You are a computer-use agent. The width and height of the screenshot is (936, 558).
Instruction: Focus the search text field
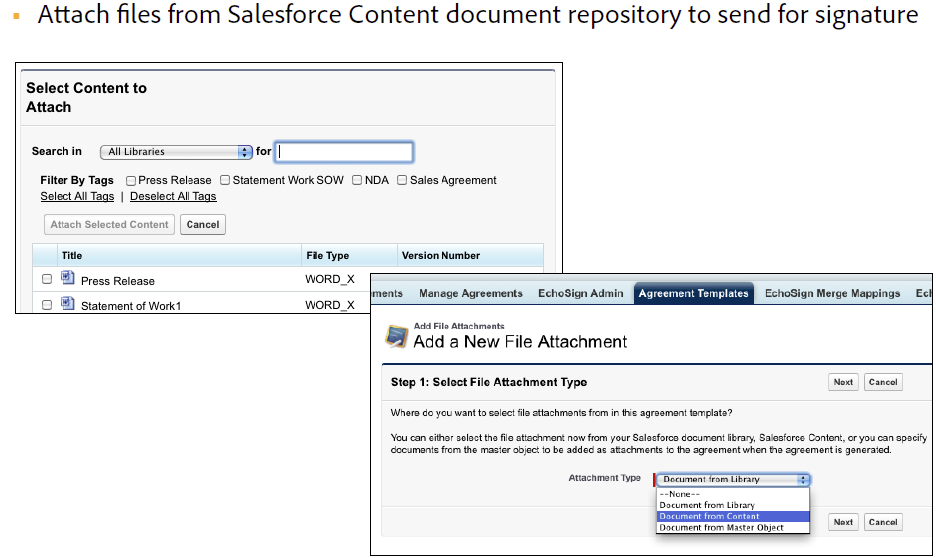click(x=344, y=152)
